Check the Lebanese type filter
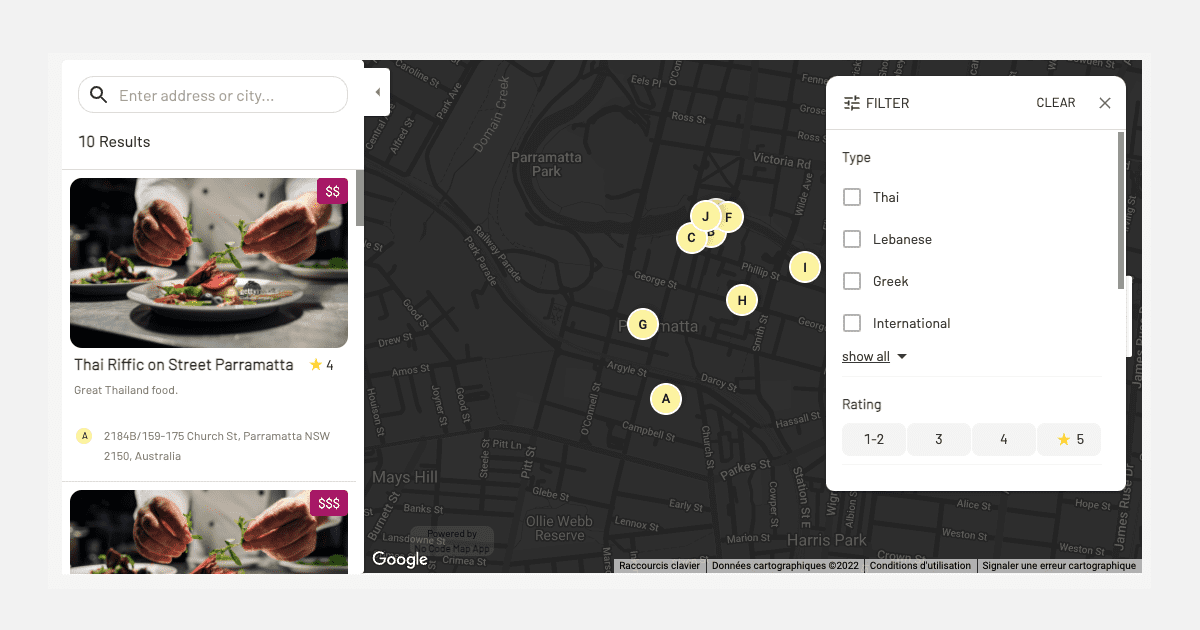The height and width of the screenshot is (630, 1200). pos(852,239)
